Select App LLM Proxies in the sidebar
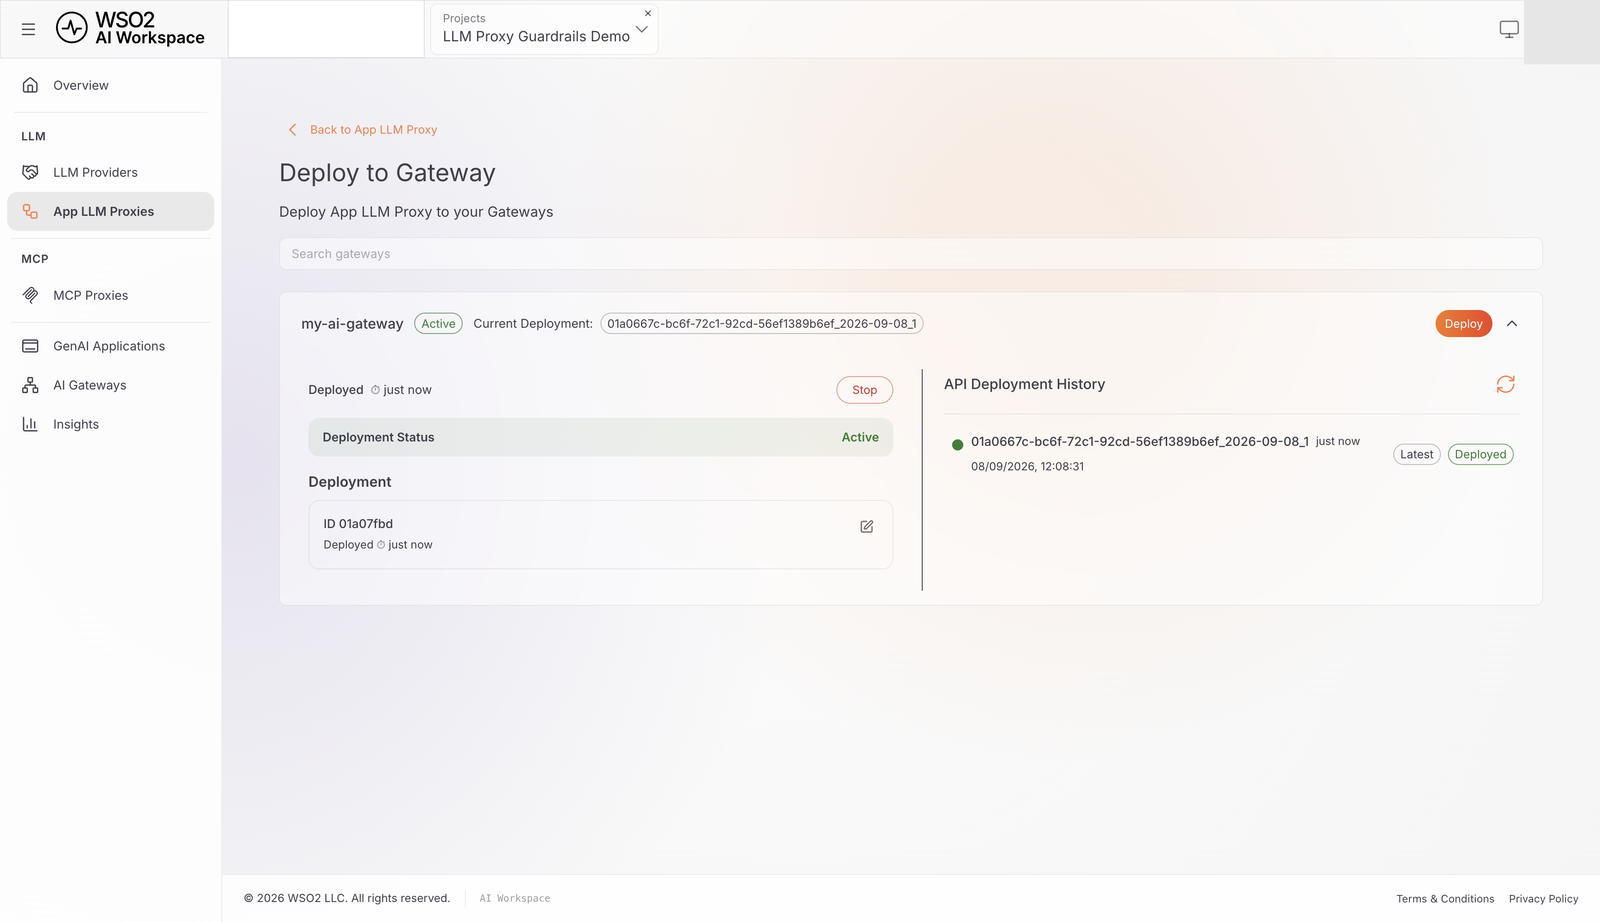The height and width of the screenshot is (922, 1600). (x=110, y=211)
